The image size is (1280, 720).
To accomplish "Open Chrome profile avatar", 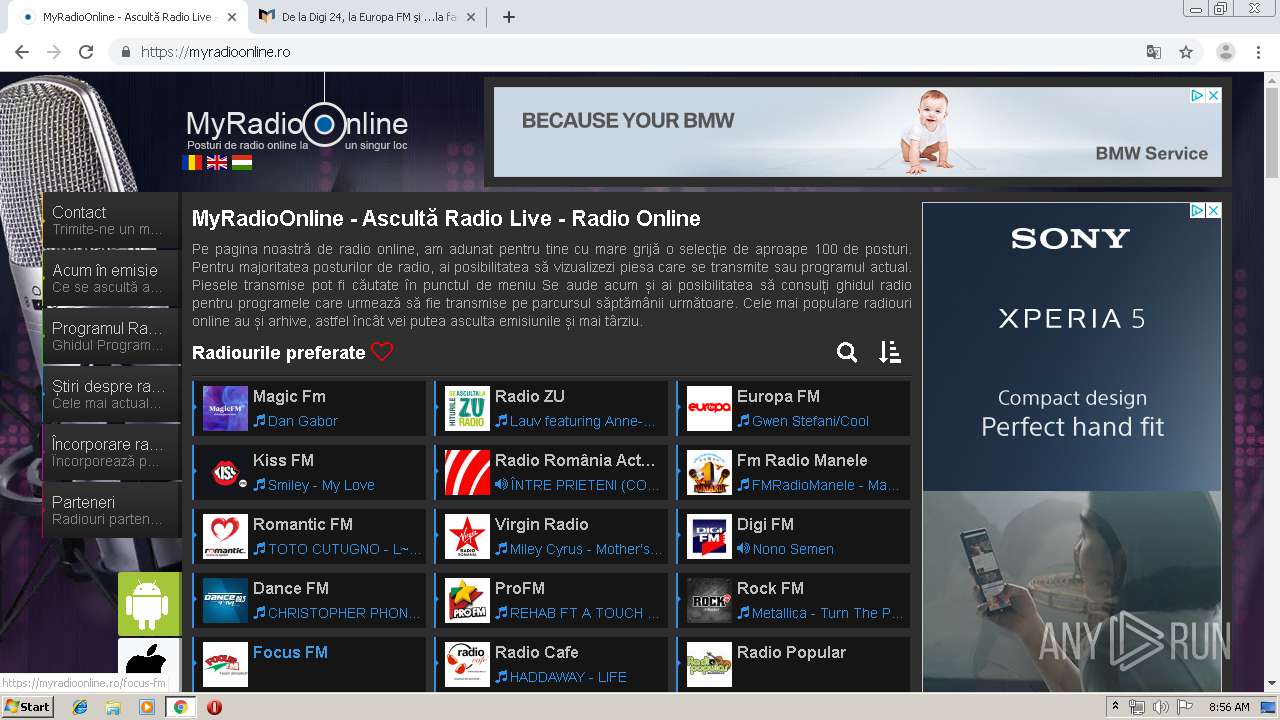I will click(1226, 52).
